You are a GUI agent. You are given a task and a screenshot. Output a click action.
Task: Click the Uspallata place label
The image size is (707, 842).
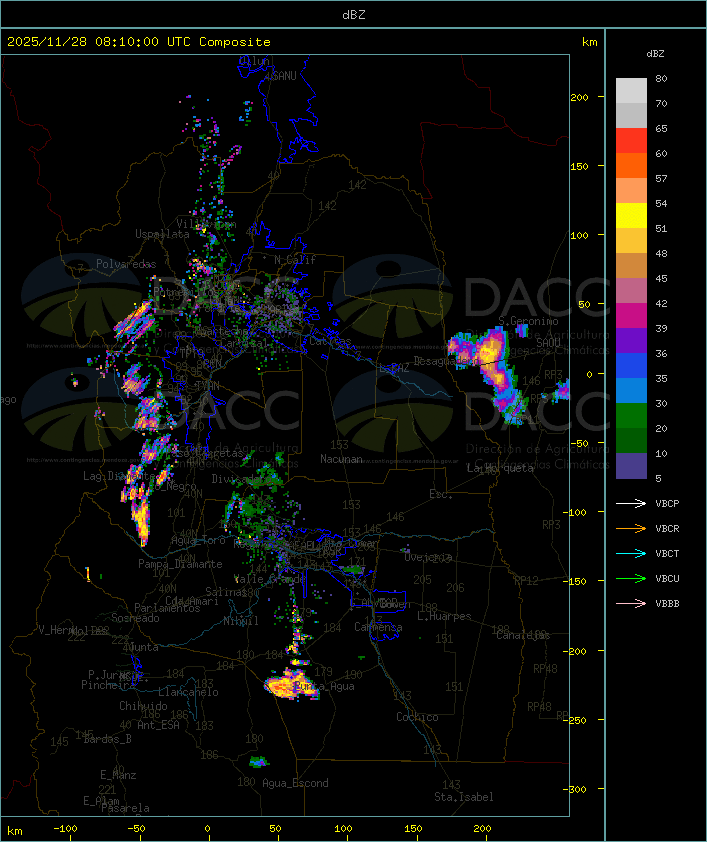click(162, 234)
